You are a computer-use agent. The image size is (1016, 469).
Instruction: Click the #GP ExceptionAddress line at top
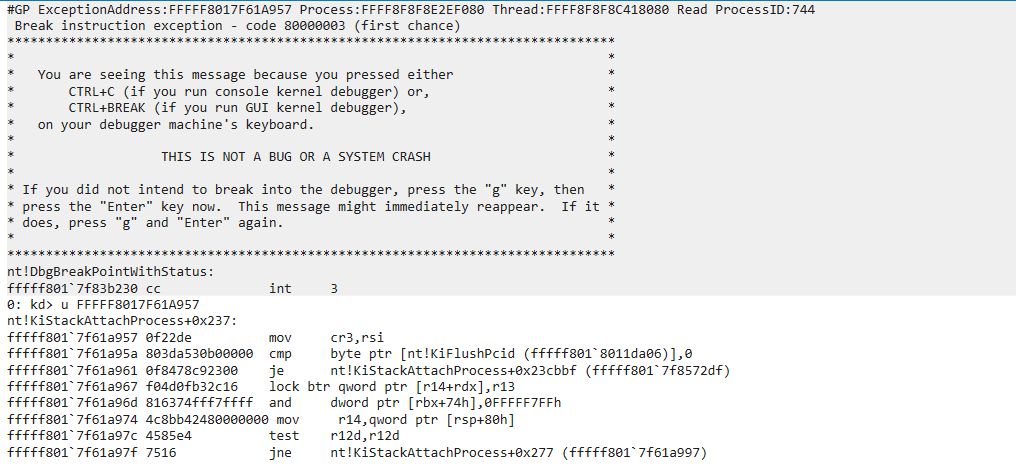coord(411,10)
